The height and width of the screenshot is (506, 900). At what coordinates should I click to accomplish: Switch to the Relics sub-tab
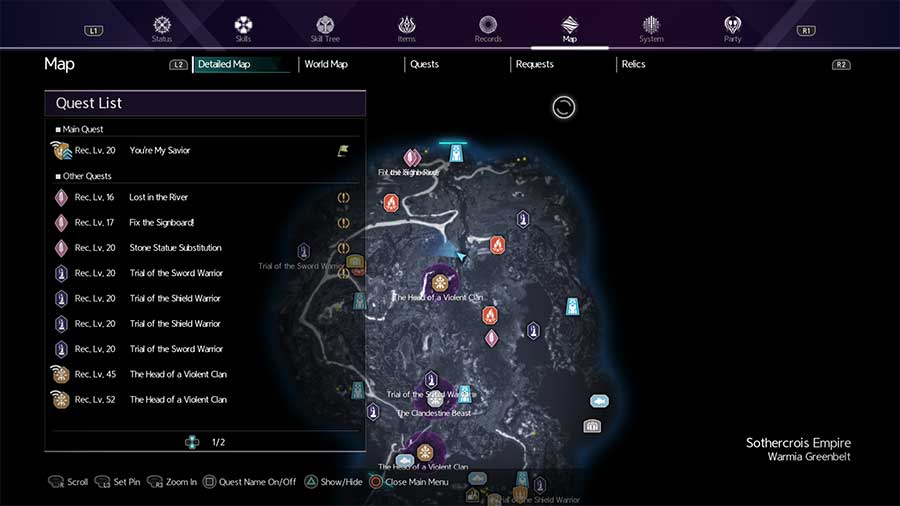633,64
